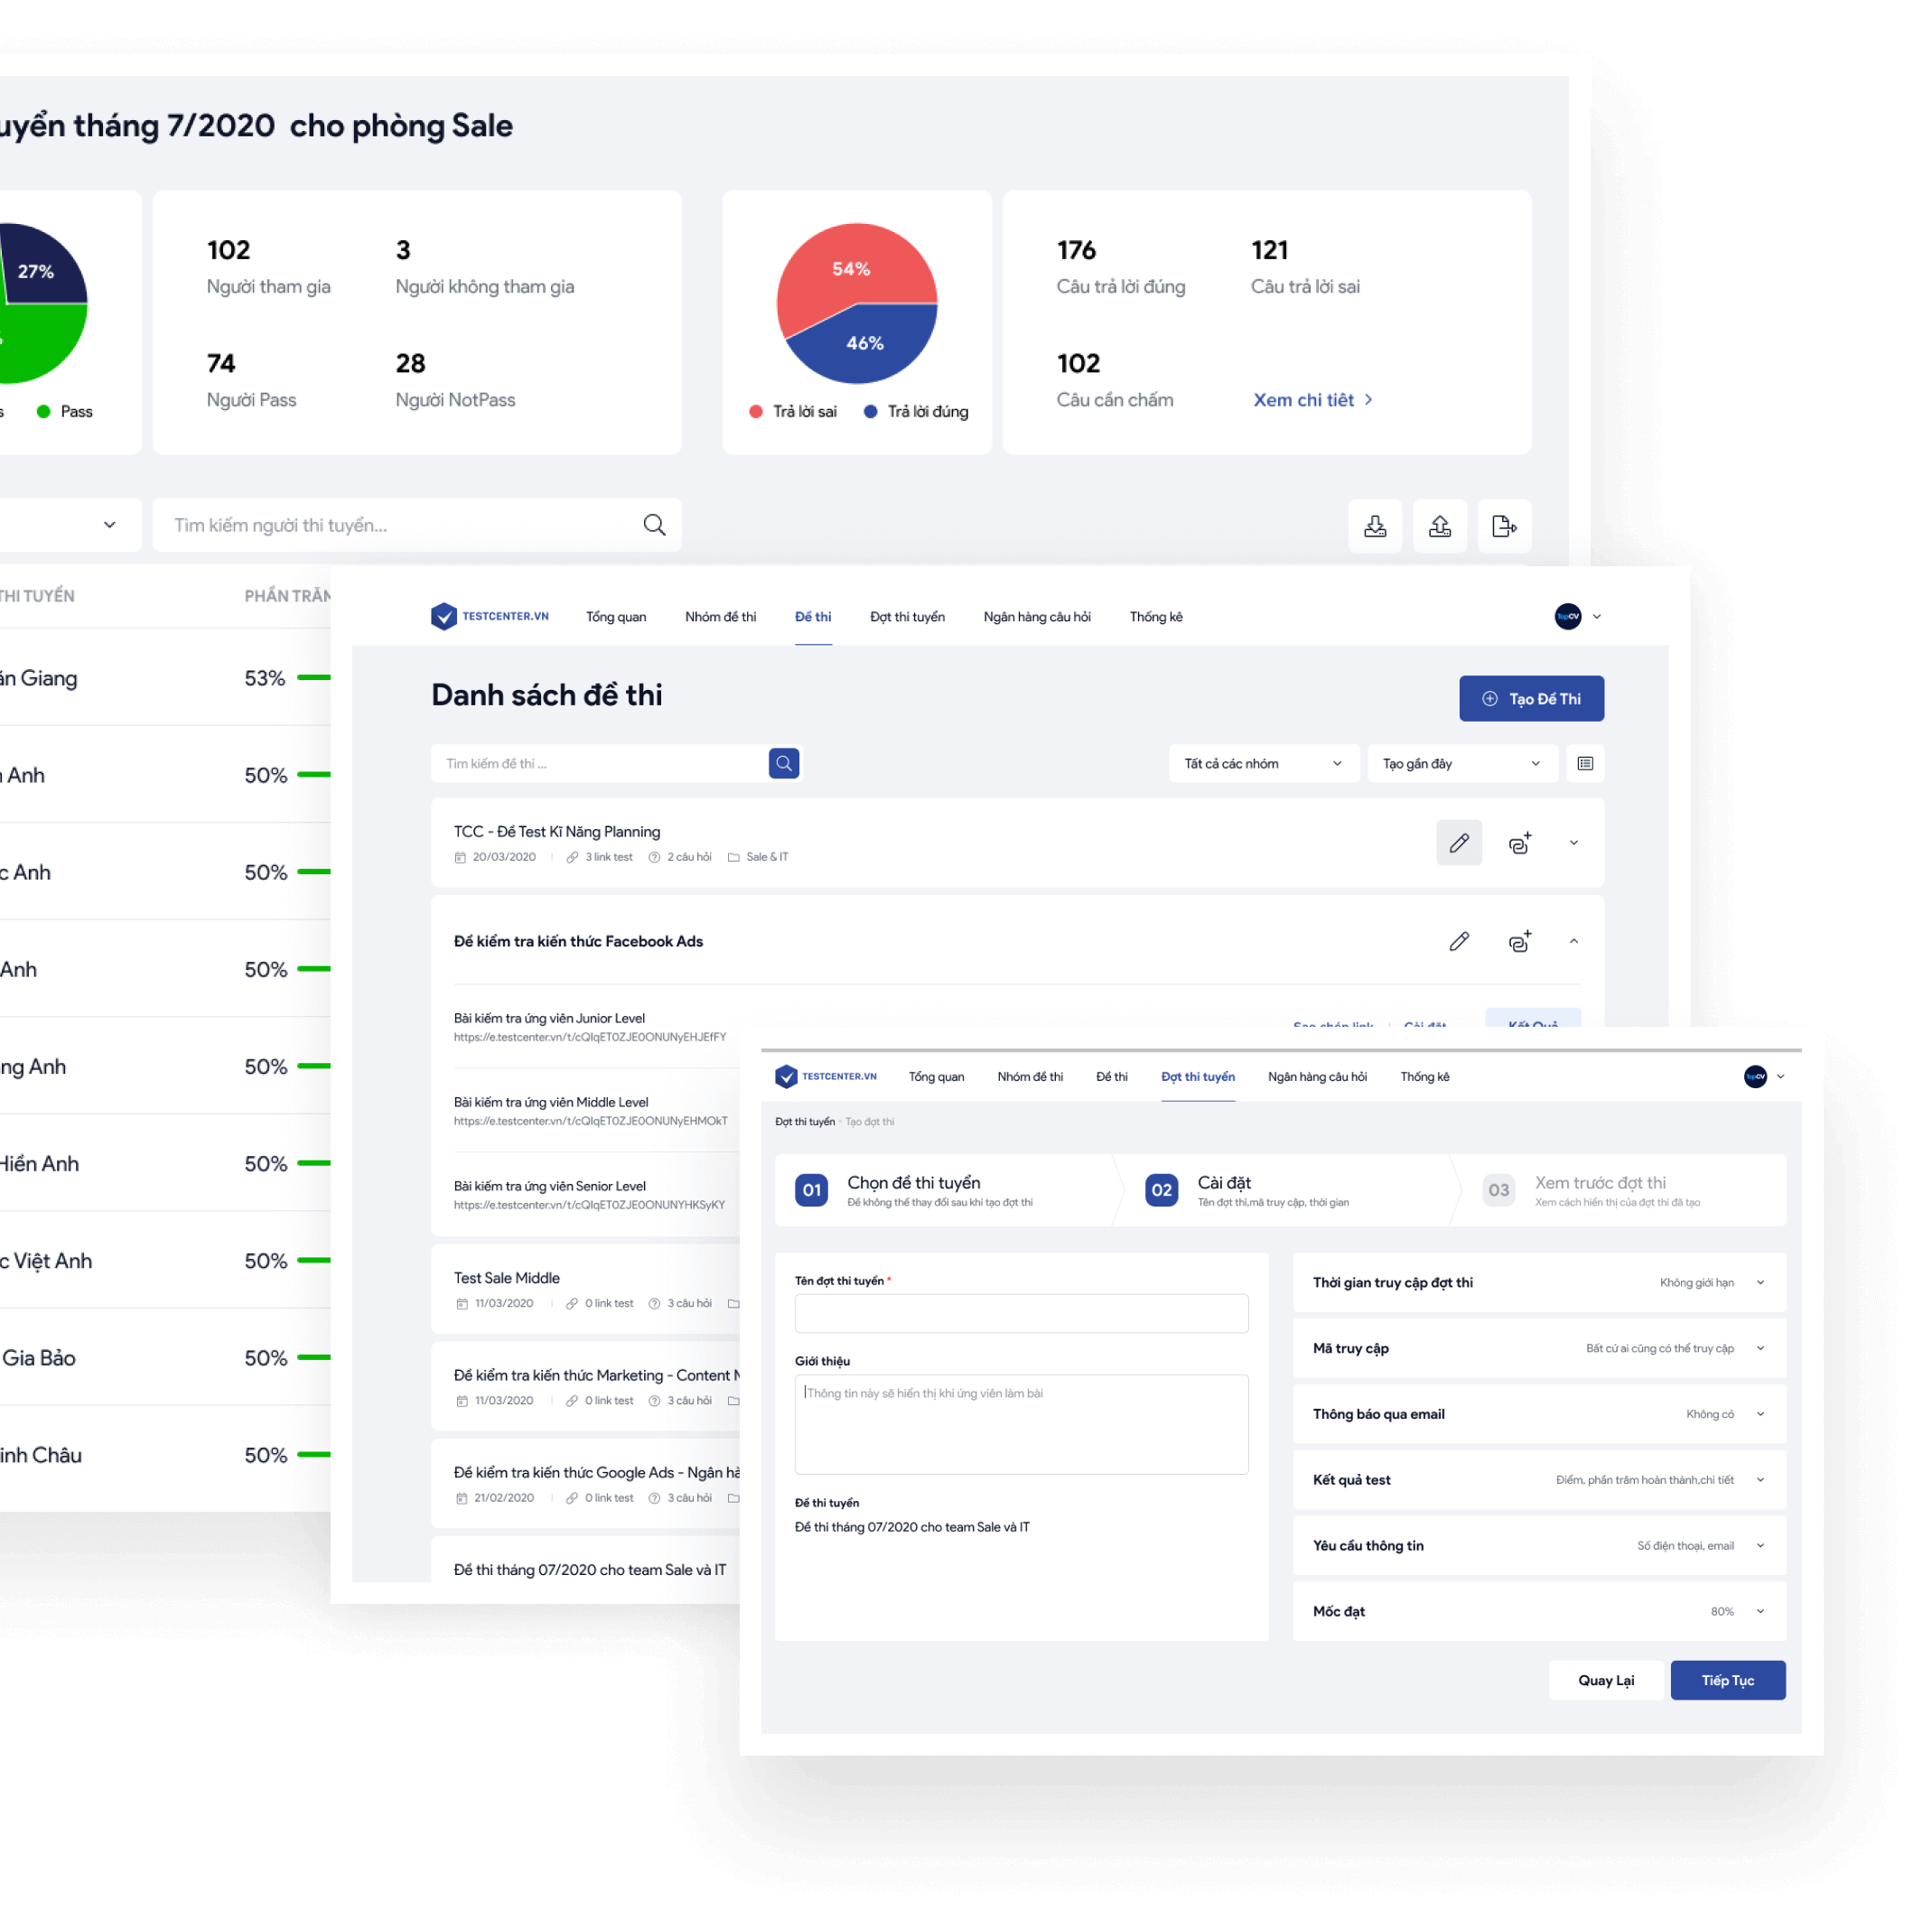Click the download icon in the top toolbar
The height and width of the screenshot is (1929, 1932).
pos(1377,525)
